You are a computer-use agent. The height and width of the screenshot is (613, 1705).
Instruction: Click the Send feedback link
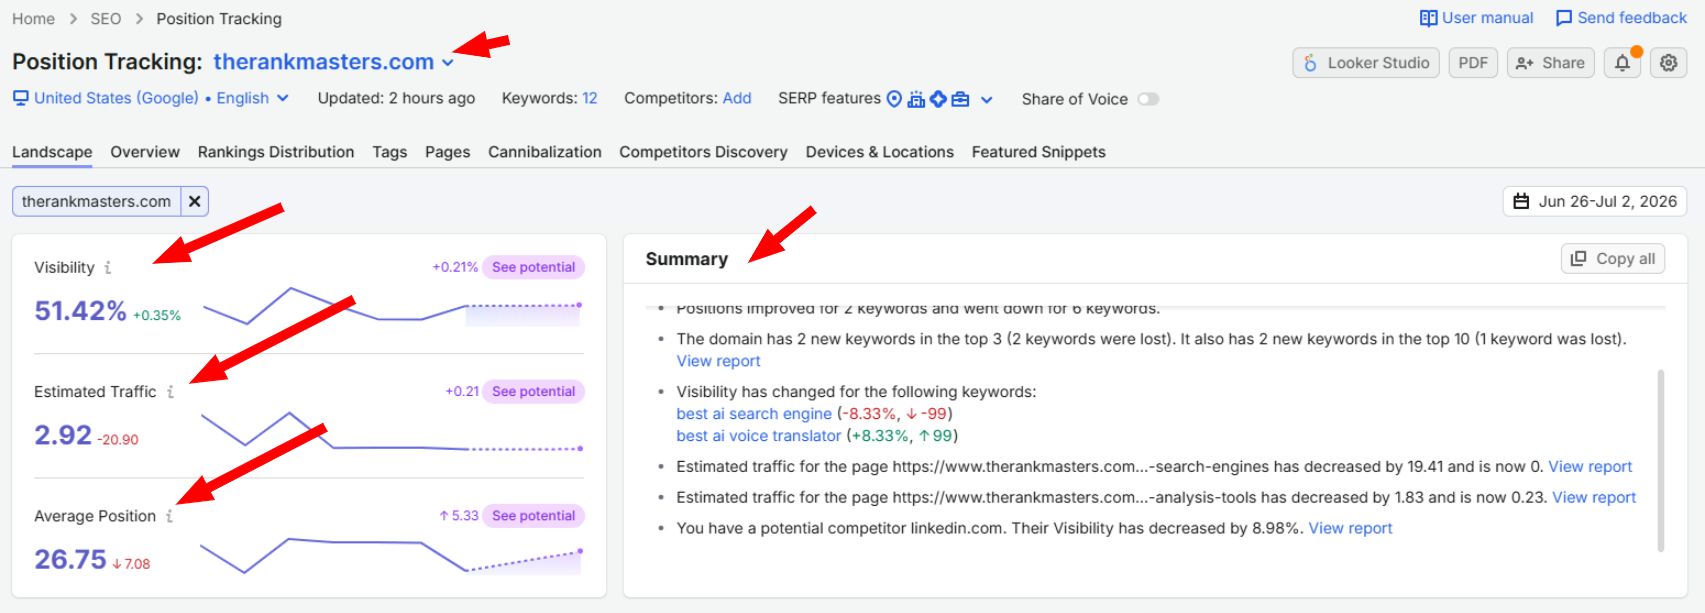tap(1621, 18)
